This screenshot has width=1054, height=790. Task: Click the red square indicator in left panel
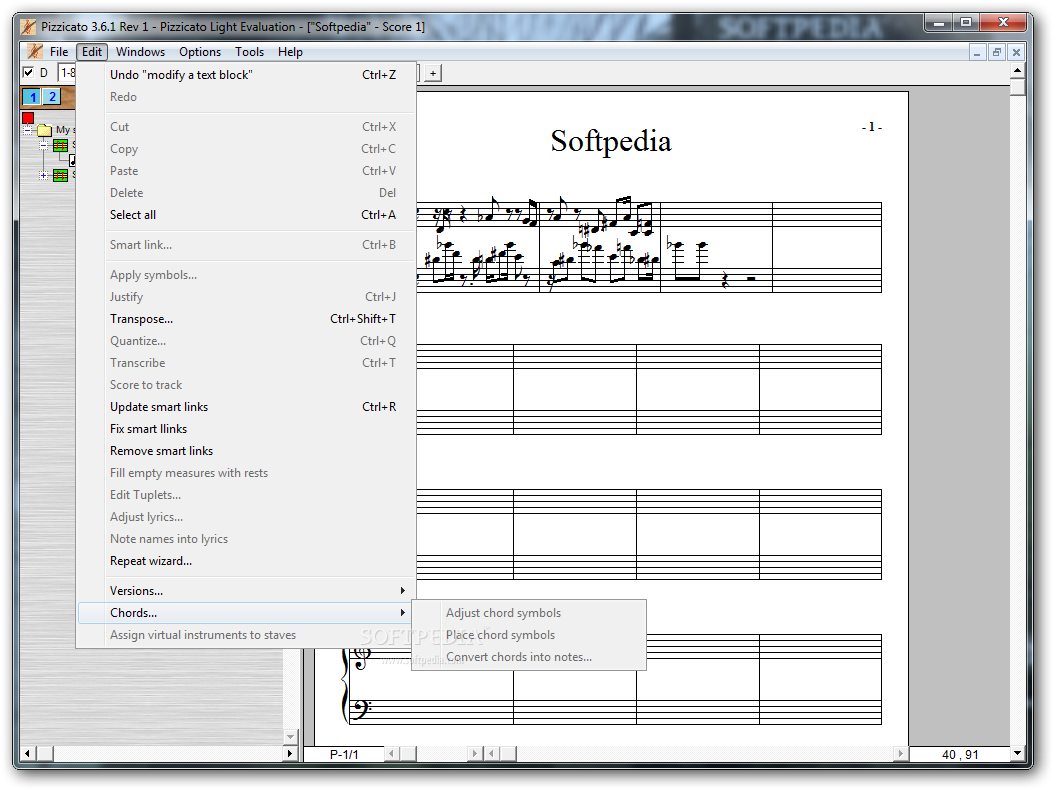[x=28, y=118]
